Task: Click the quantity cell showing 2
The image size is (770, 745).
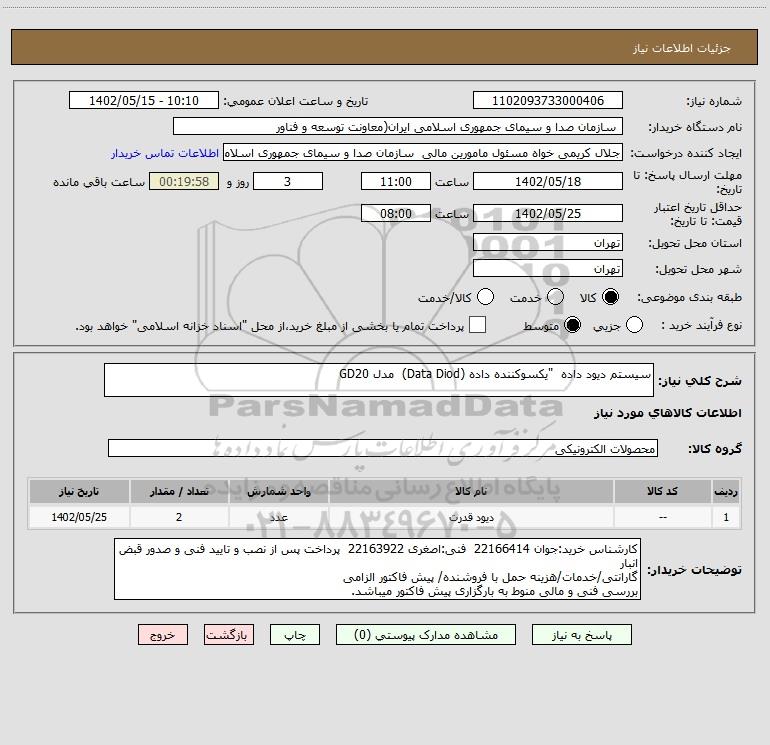Action: point(179,517)
